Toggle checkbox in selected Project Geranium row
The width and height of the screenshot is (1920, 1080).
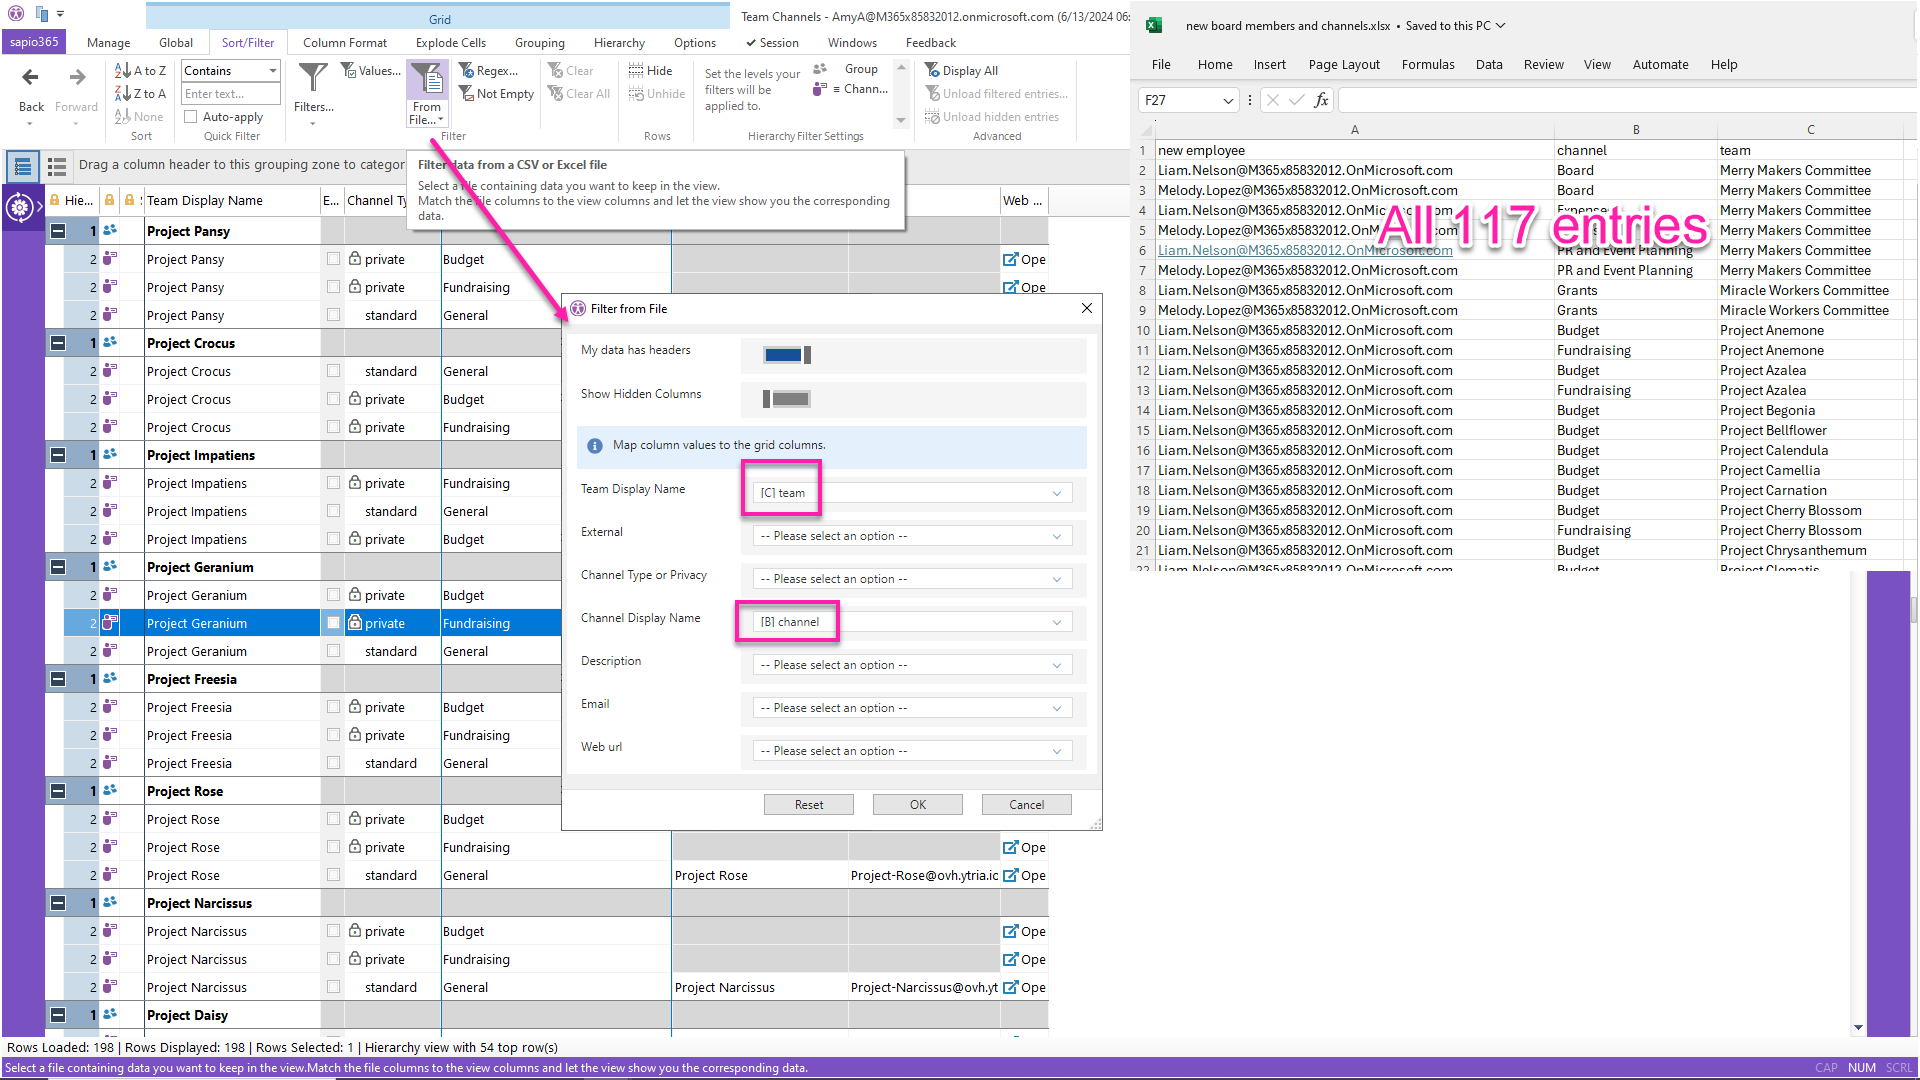(x=333, y=623)
